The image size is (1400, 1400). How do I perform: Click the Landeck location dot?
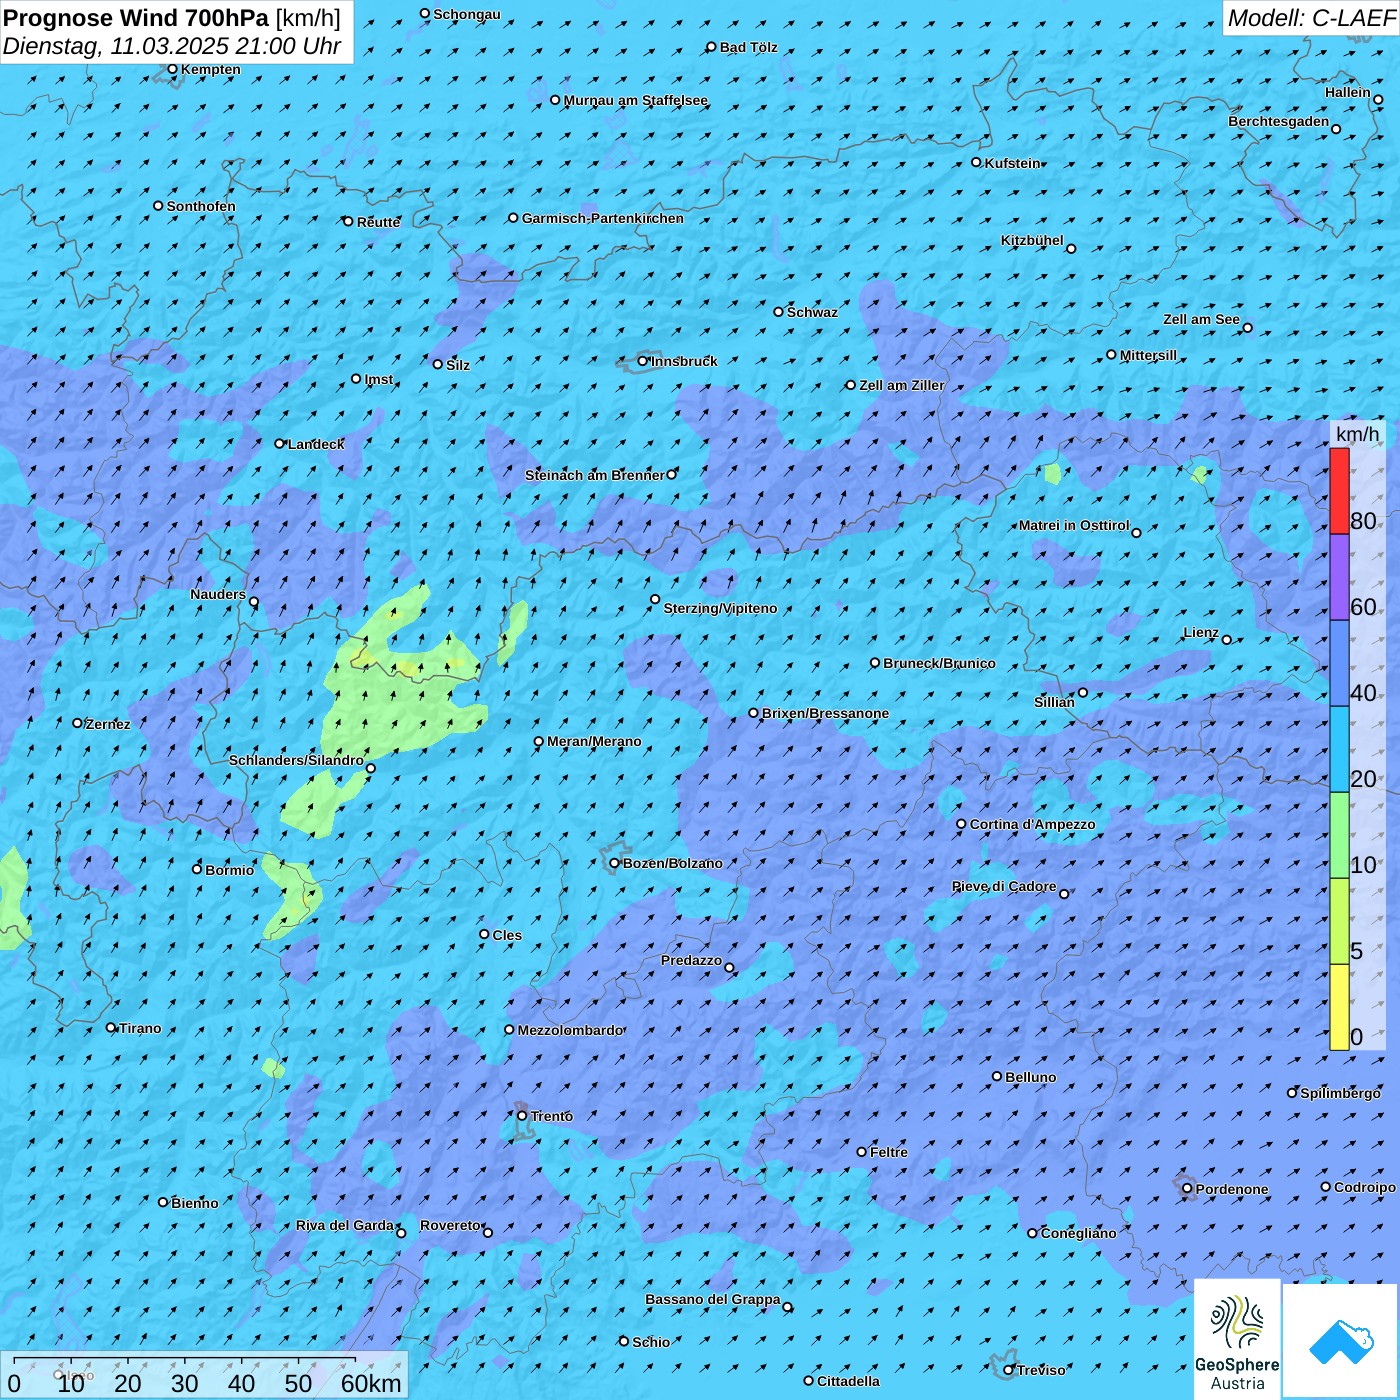point(280,444)
